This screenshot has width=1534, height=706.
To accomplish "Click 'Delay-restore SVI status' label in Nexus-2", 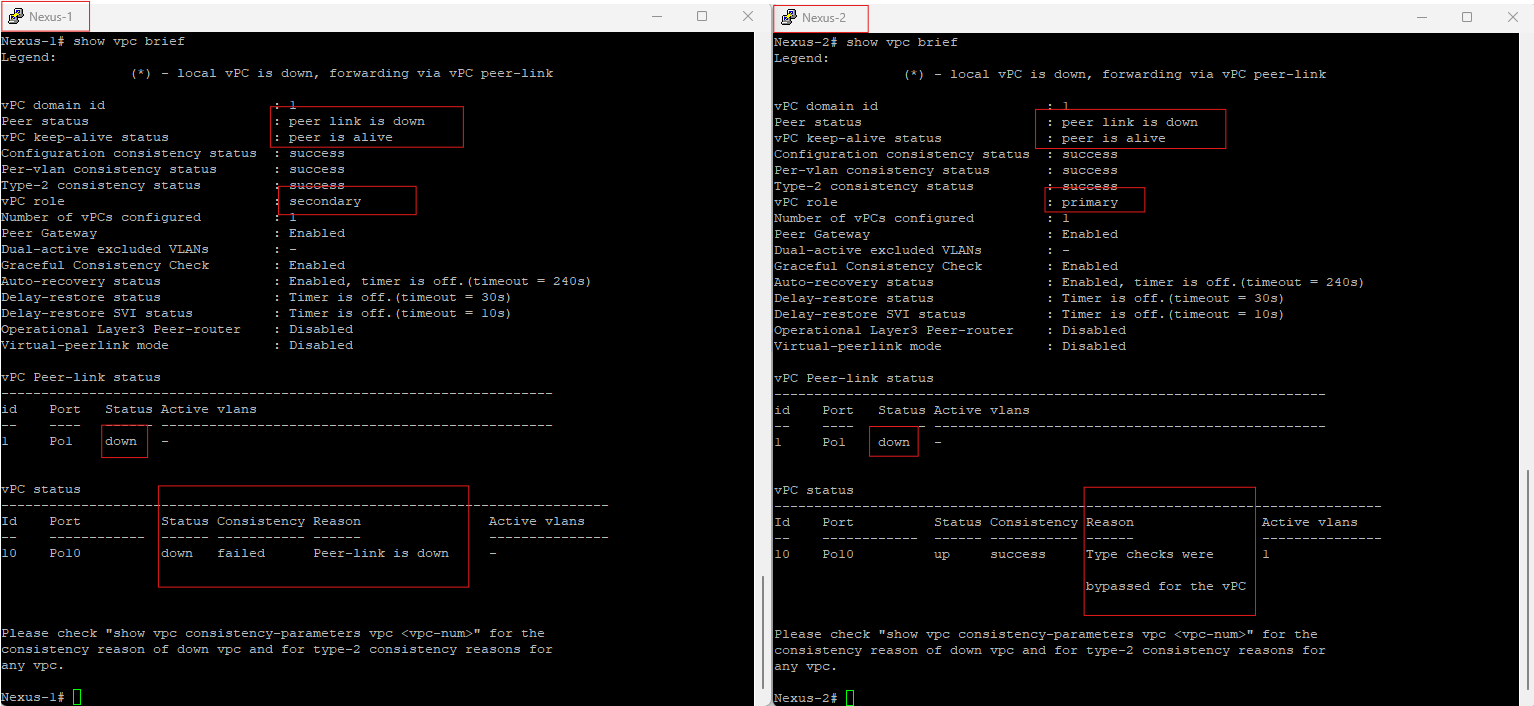I will click(x=870, y=314).
